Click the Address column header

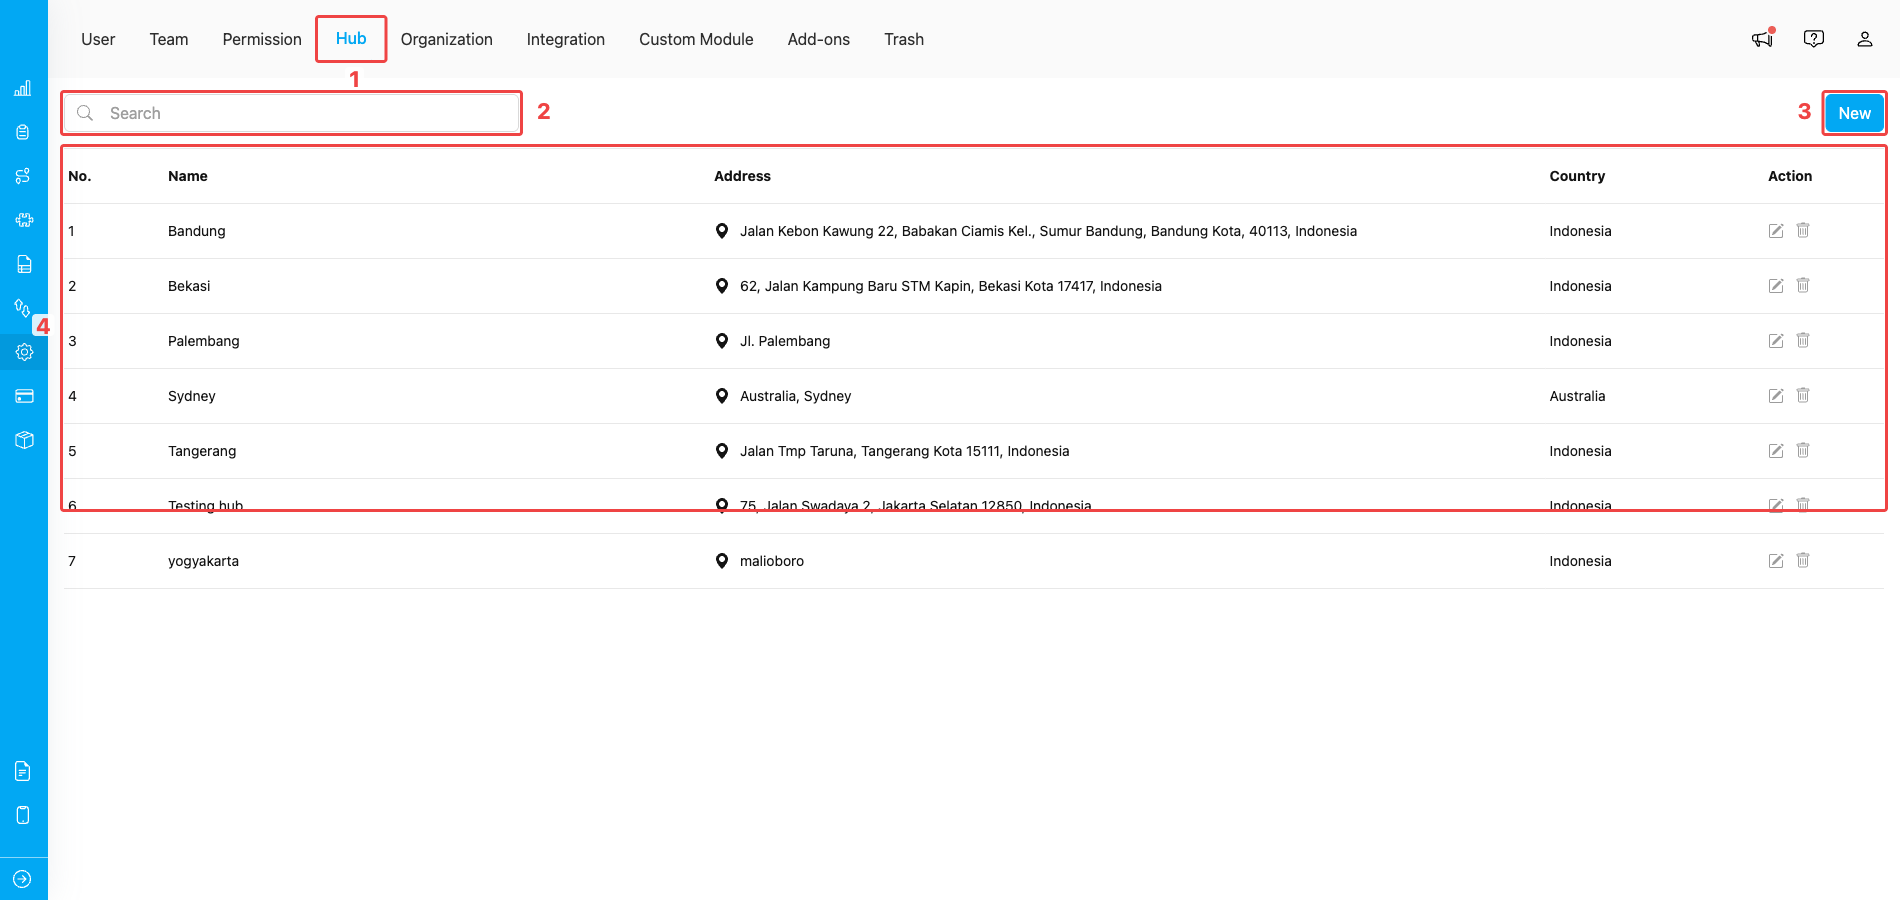[742, 176]
